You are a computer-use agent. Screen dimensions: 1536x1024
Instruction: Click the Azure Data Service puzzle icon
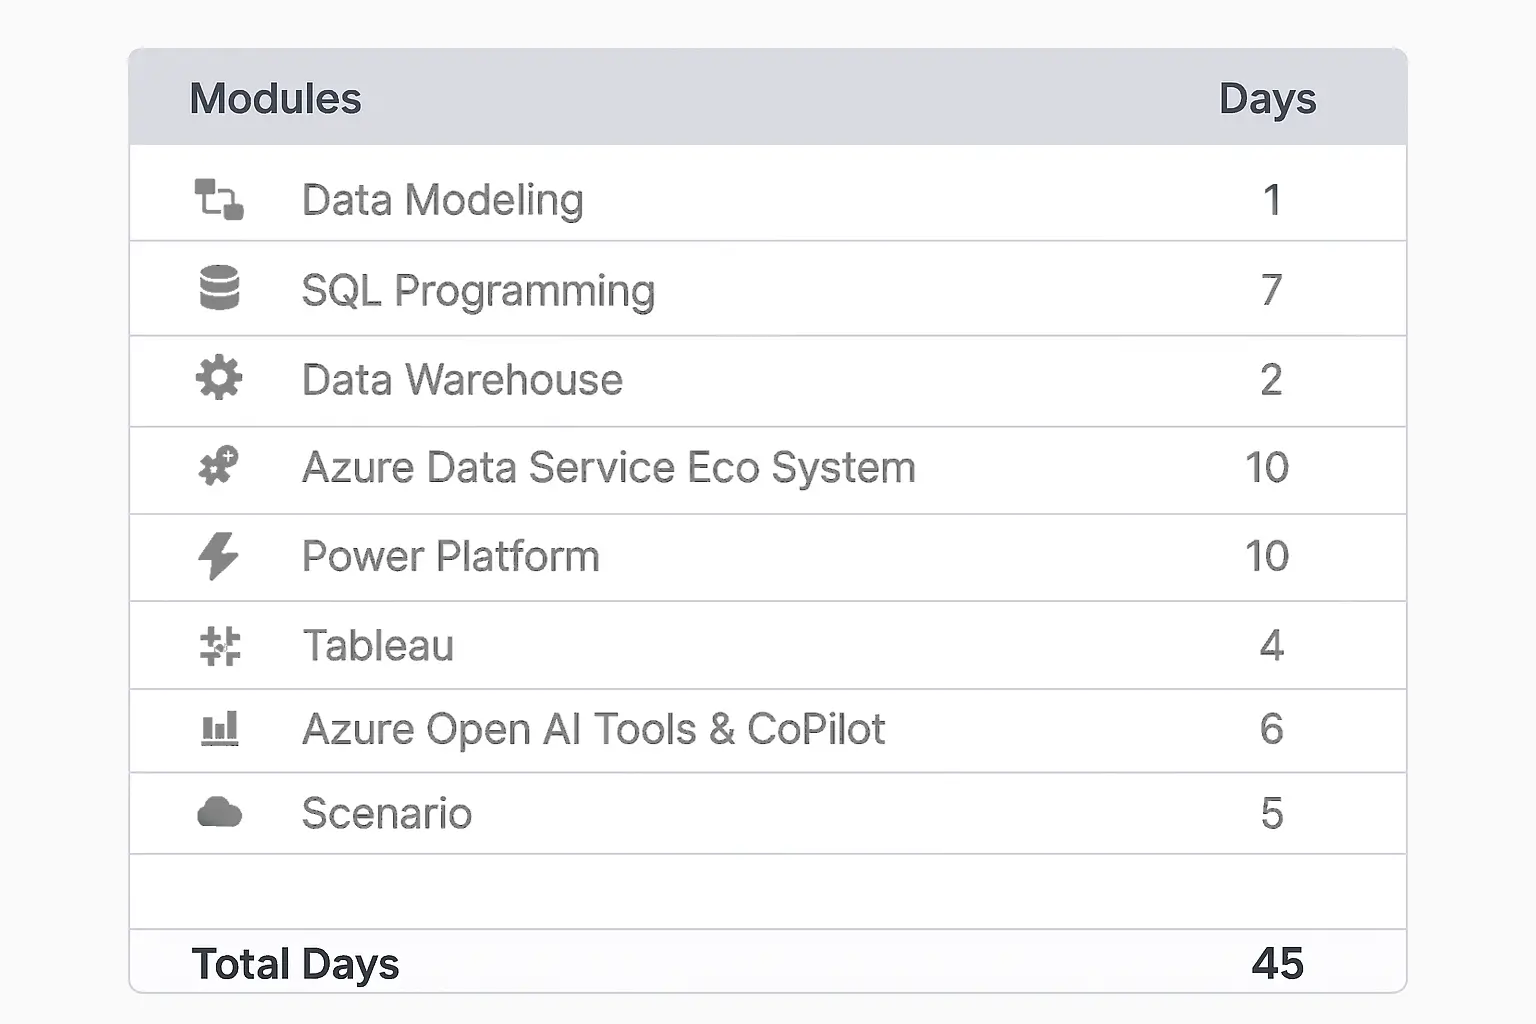coord(219,466)
